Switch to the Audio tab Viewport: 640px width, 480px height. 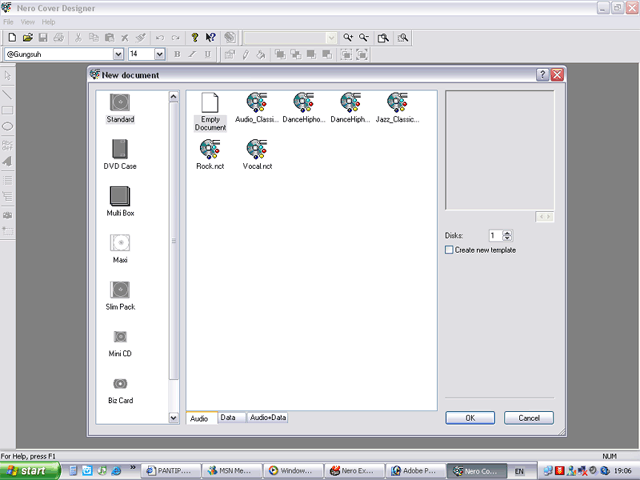coord(199,418)
